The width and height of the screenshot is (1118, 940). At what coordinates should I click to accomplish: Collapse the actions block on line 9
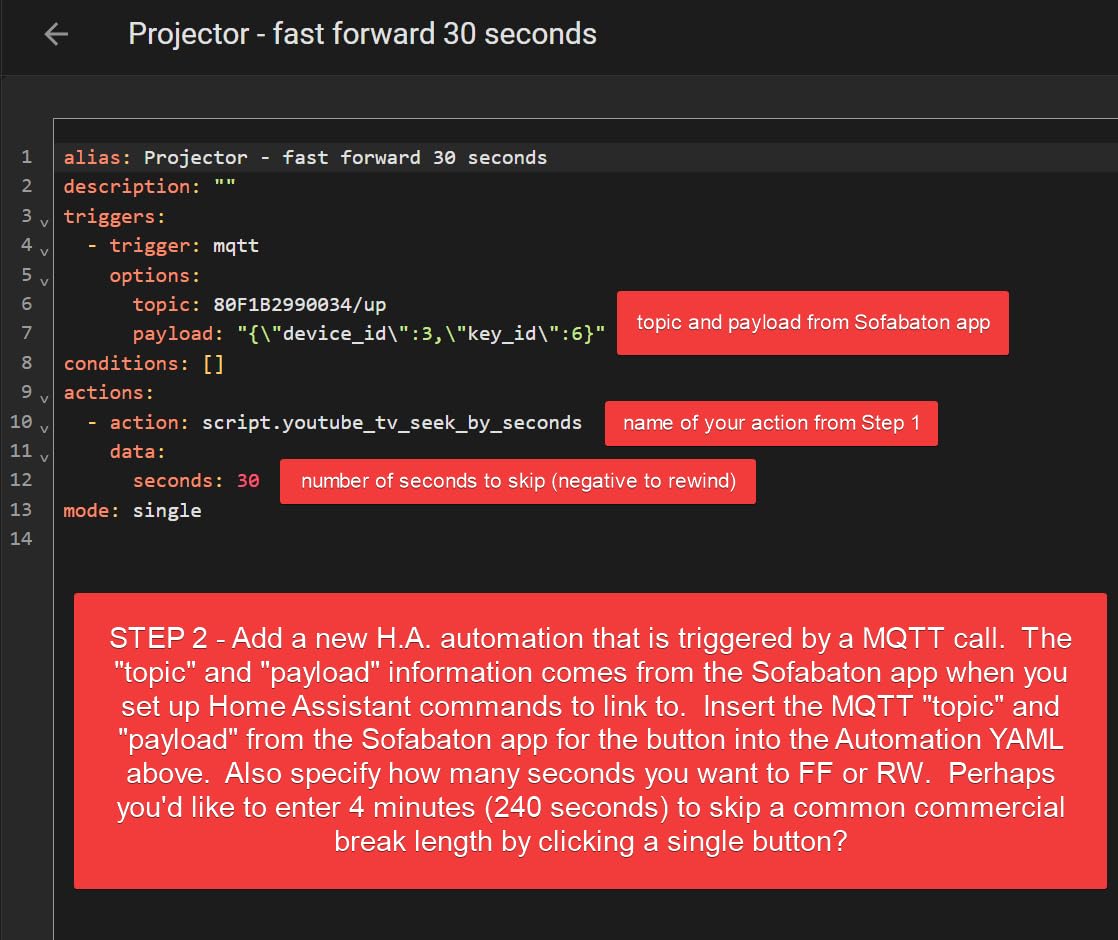44,396
